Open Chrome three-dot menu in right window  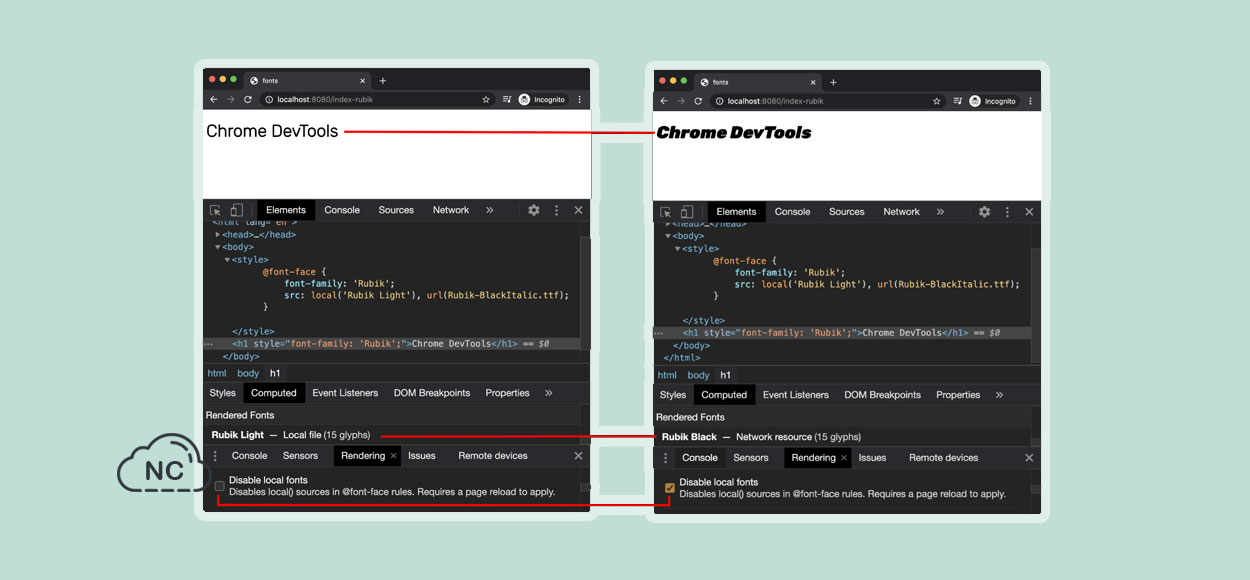[1031, 101]
